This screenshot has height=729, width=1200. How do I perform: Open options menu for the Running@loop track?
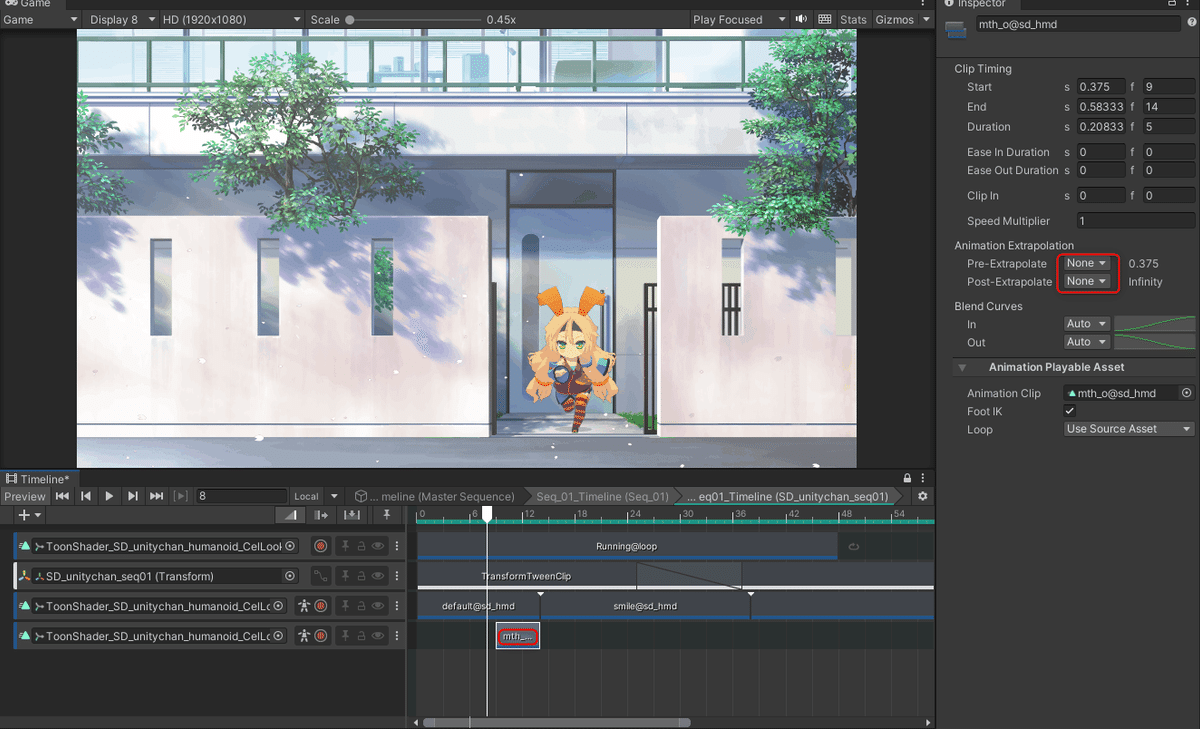(397, 546)
